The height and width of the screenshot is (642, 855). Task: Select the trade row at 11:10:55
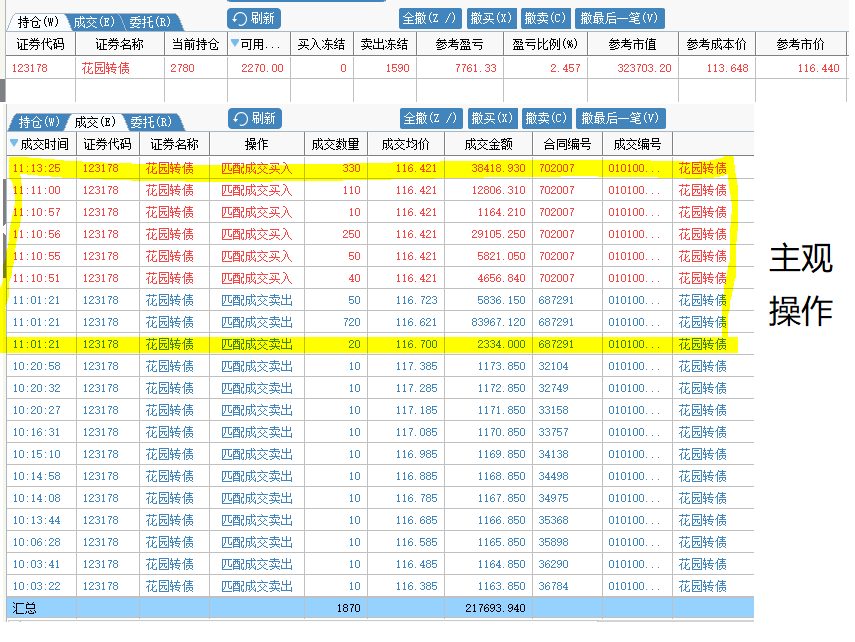coord(380,256)
